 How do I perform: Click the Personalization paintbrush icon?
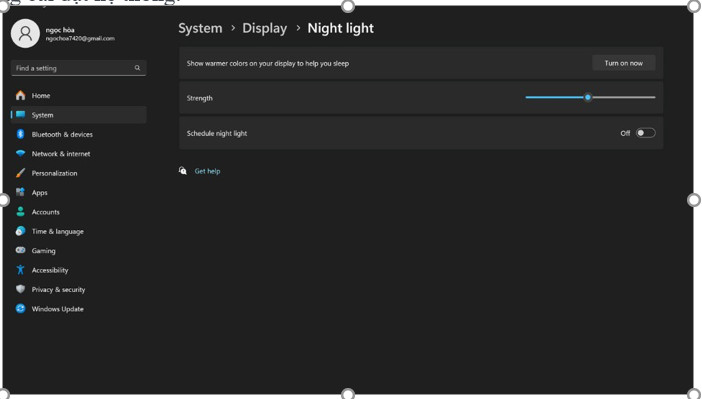click(20, 173)
